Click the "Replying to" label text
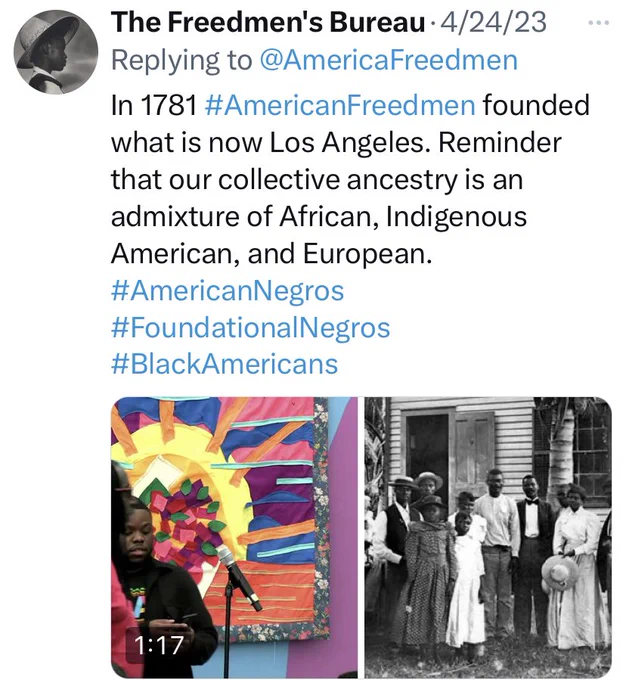The image size is (626, 680). (181, 60)
